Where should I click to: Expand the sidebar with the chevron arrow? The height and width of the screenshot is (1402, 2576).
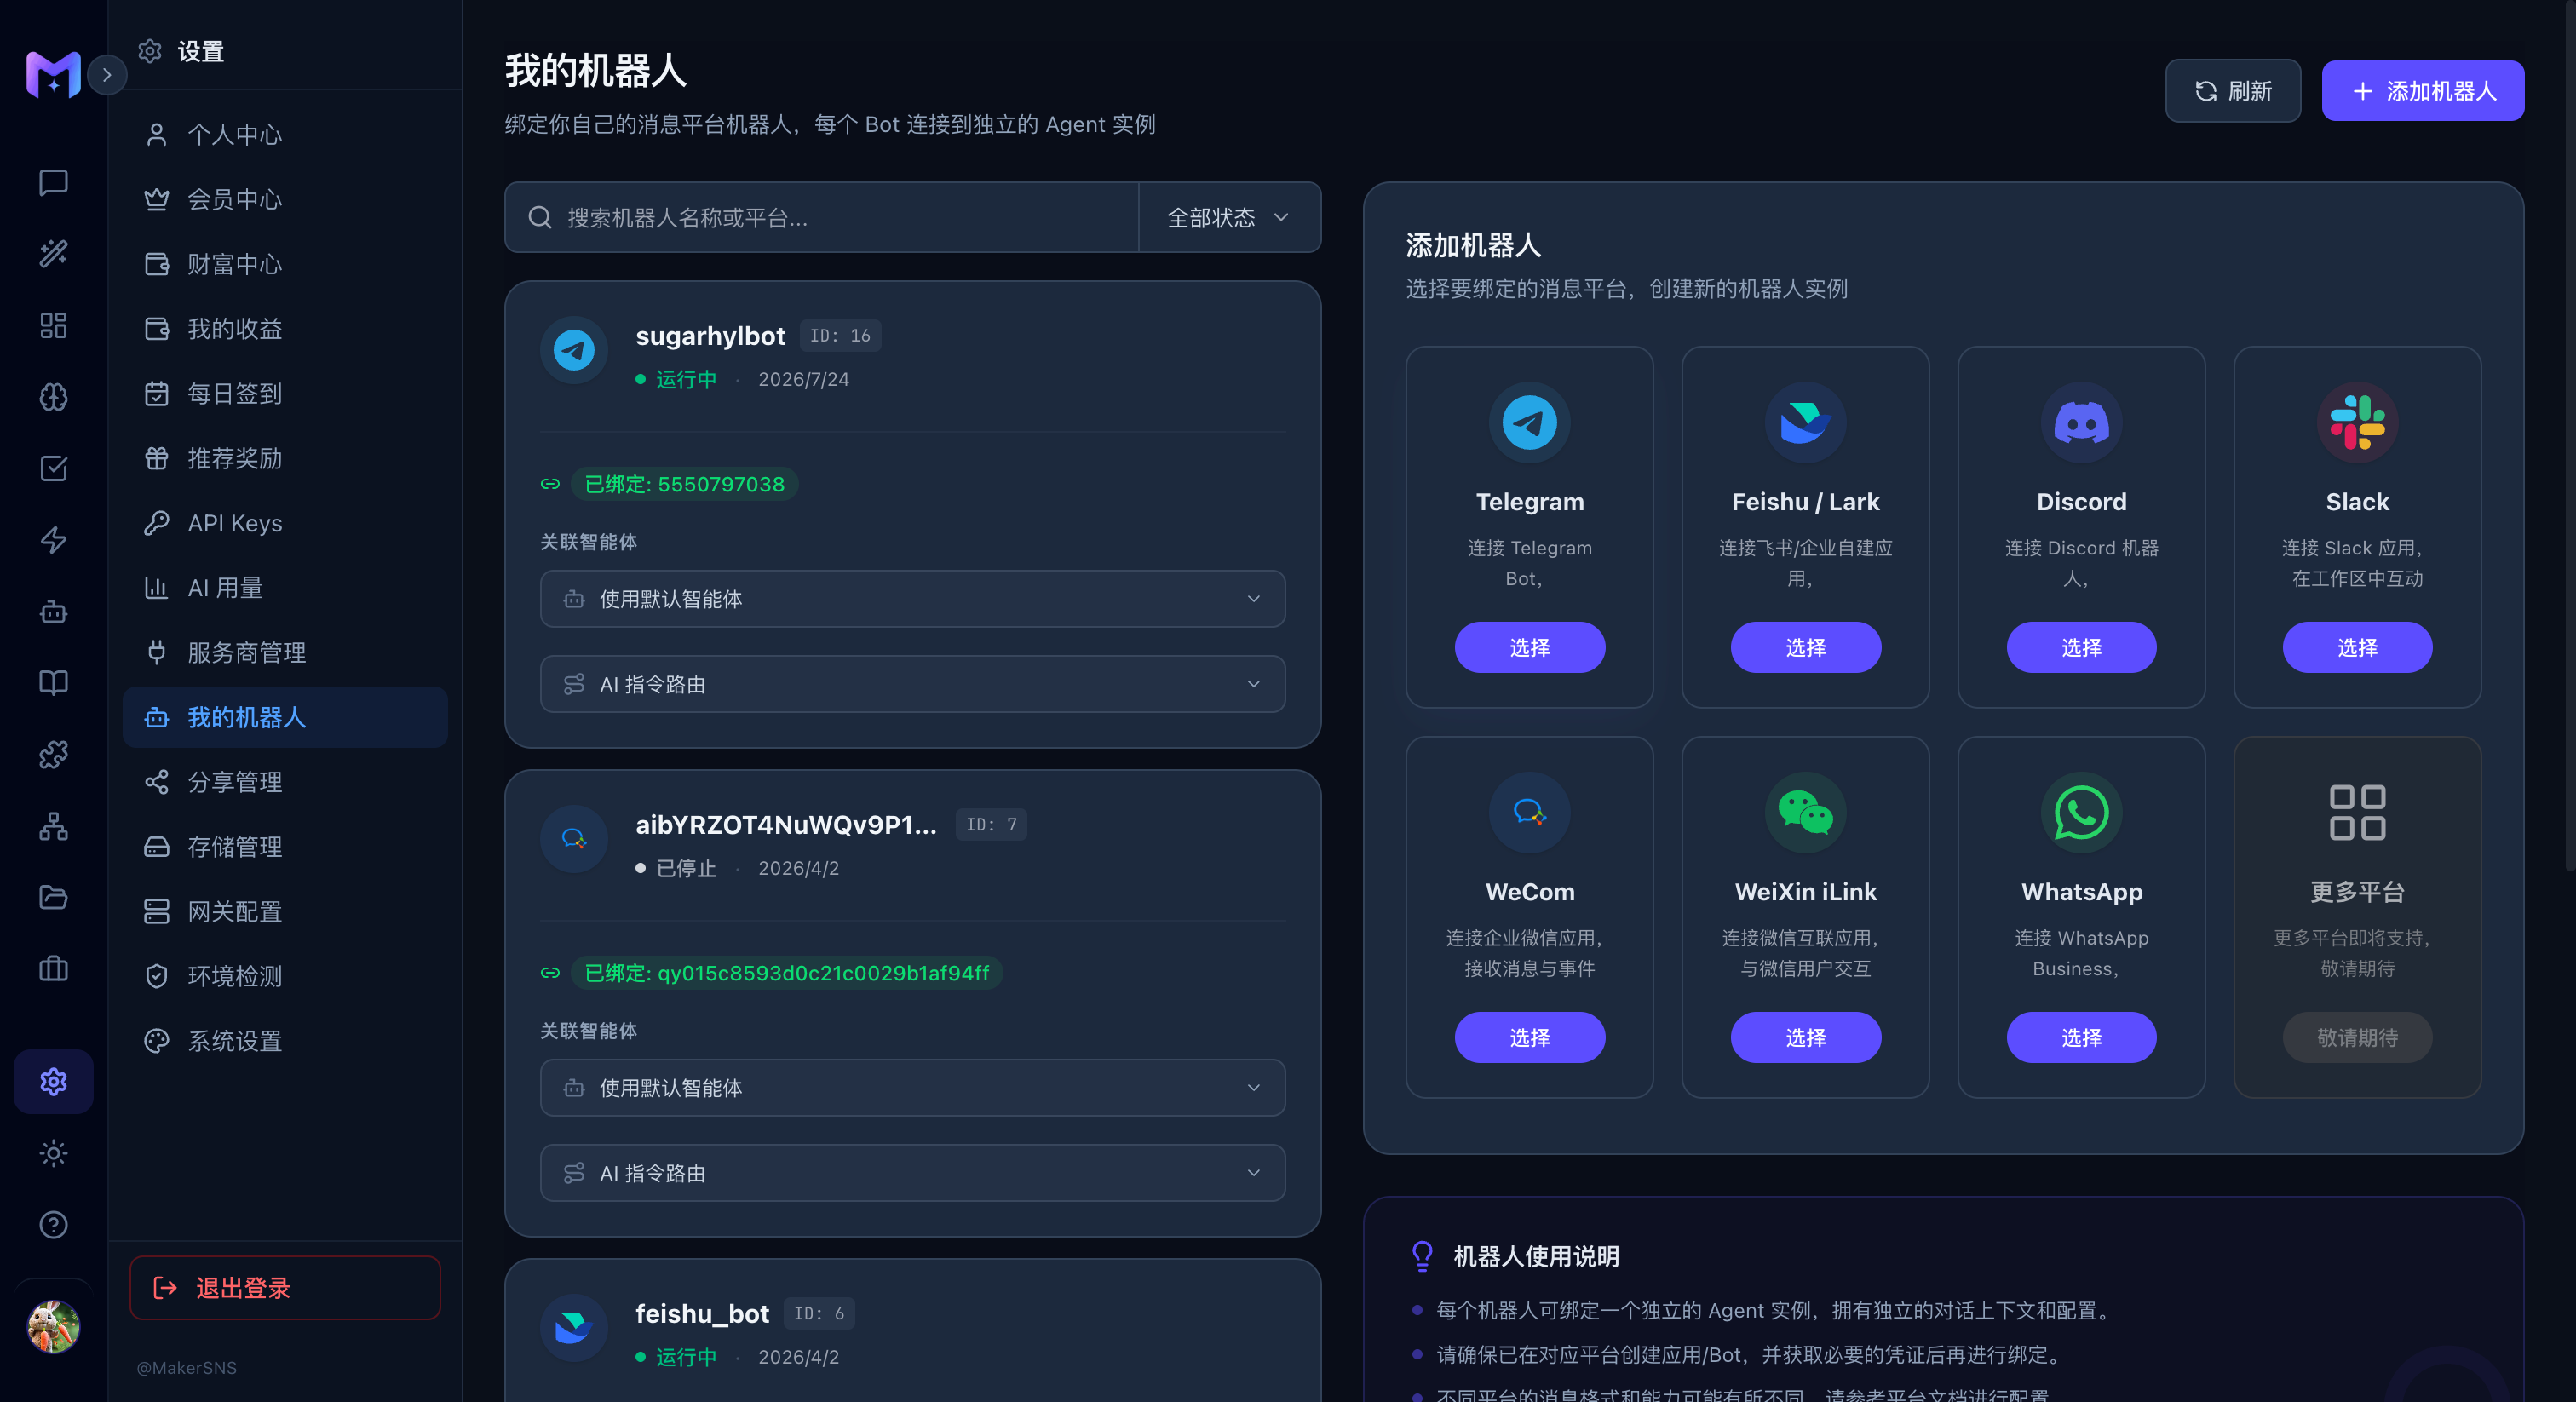(x=107, y=75)
